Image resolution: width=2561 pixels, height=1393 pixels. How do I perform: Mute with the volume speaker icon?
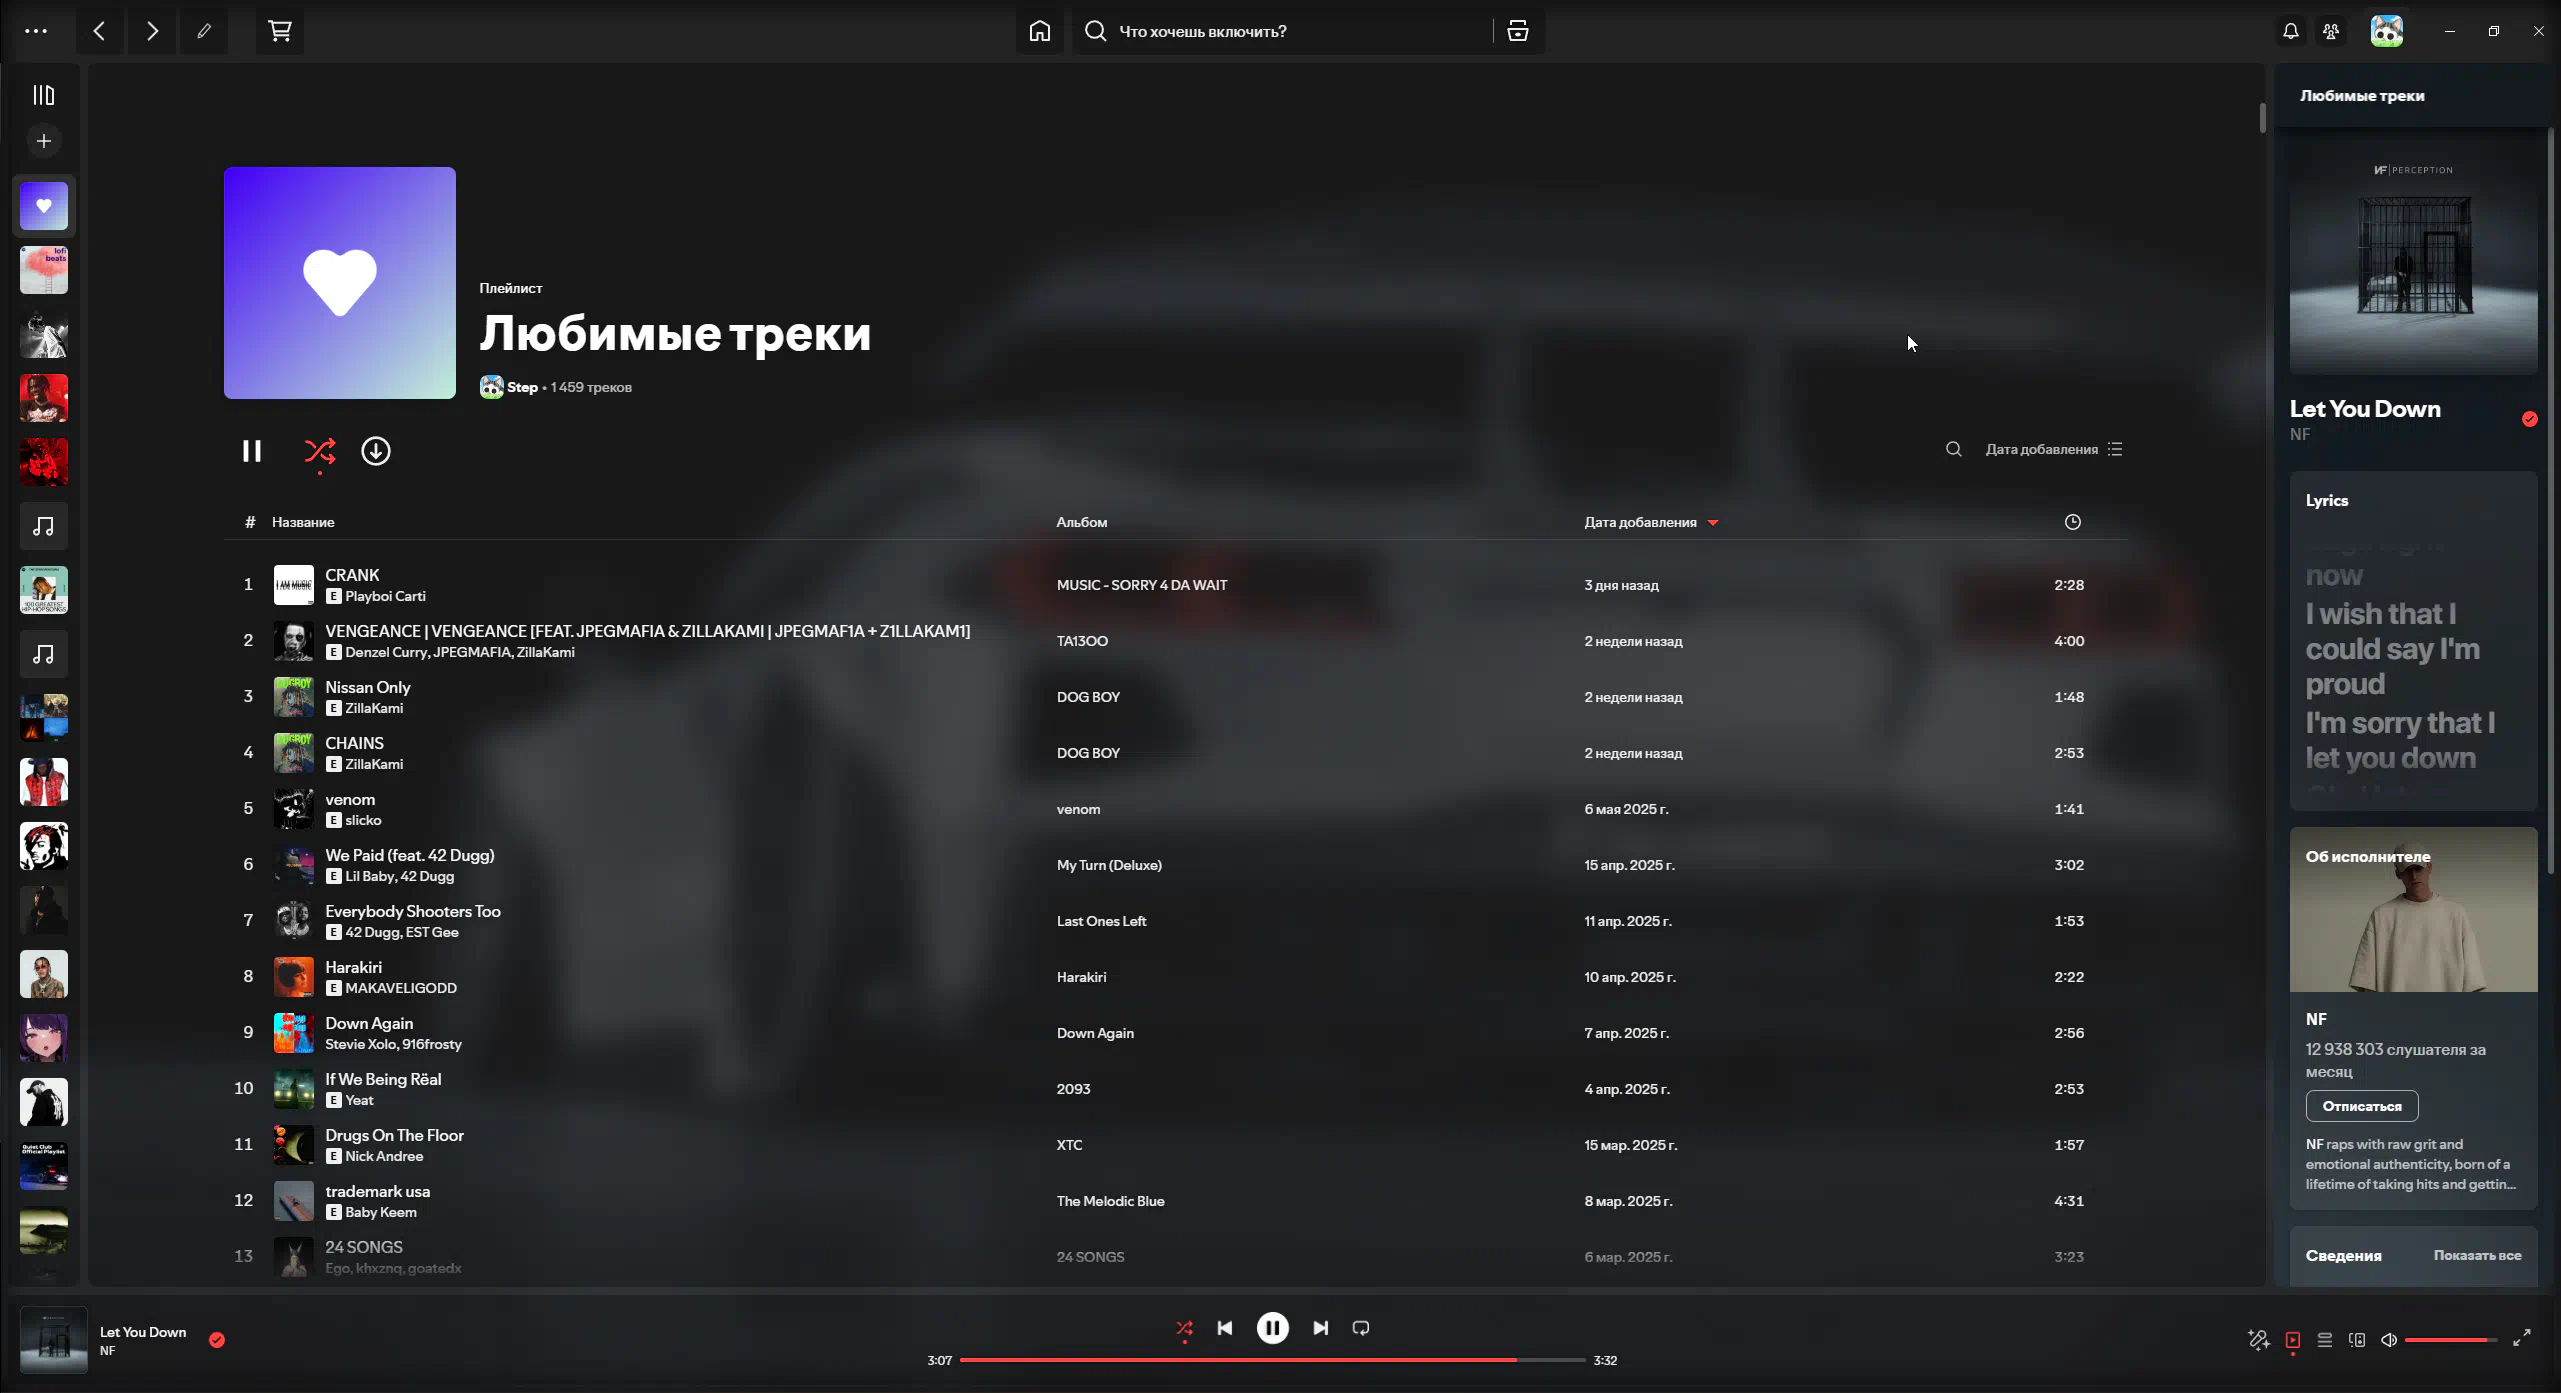point(2389,1340)
